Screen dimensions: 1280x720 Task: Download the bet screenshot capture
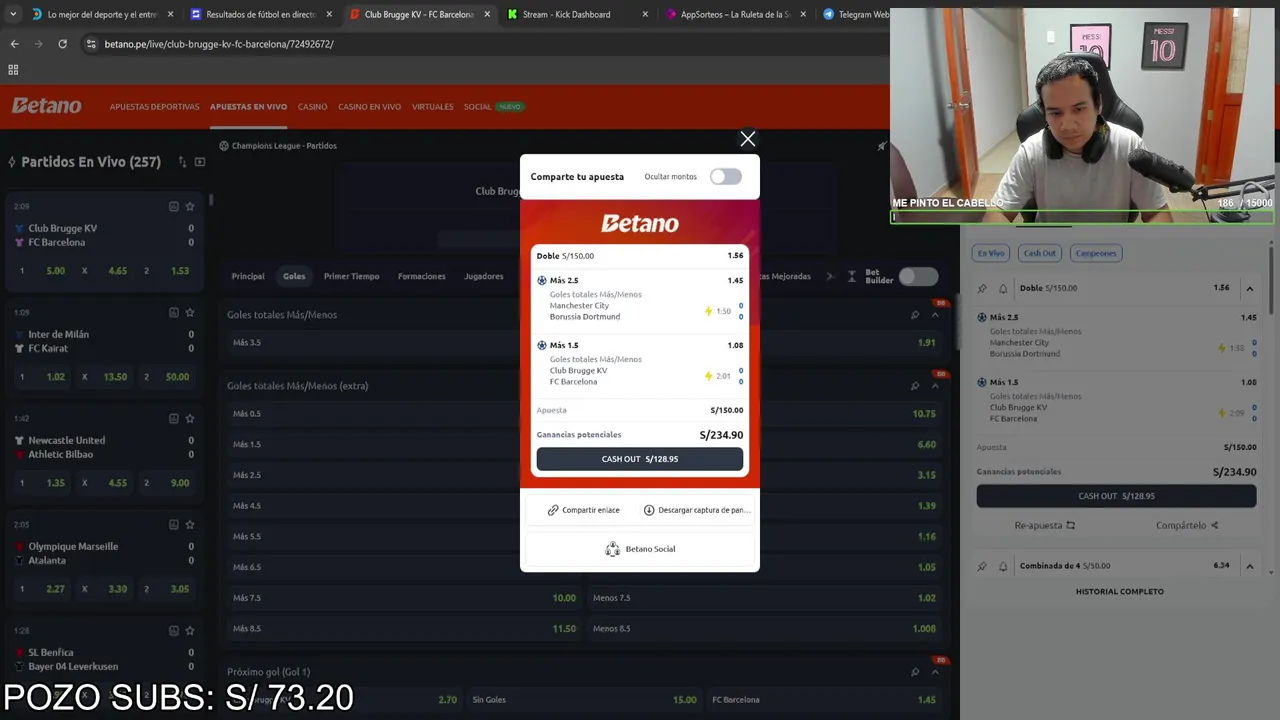[x=697, y=510]
